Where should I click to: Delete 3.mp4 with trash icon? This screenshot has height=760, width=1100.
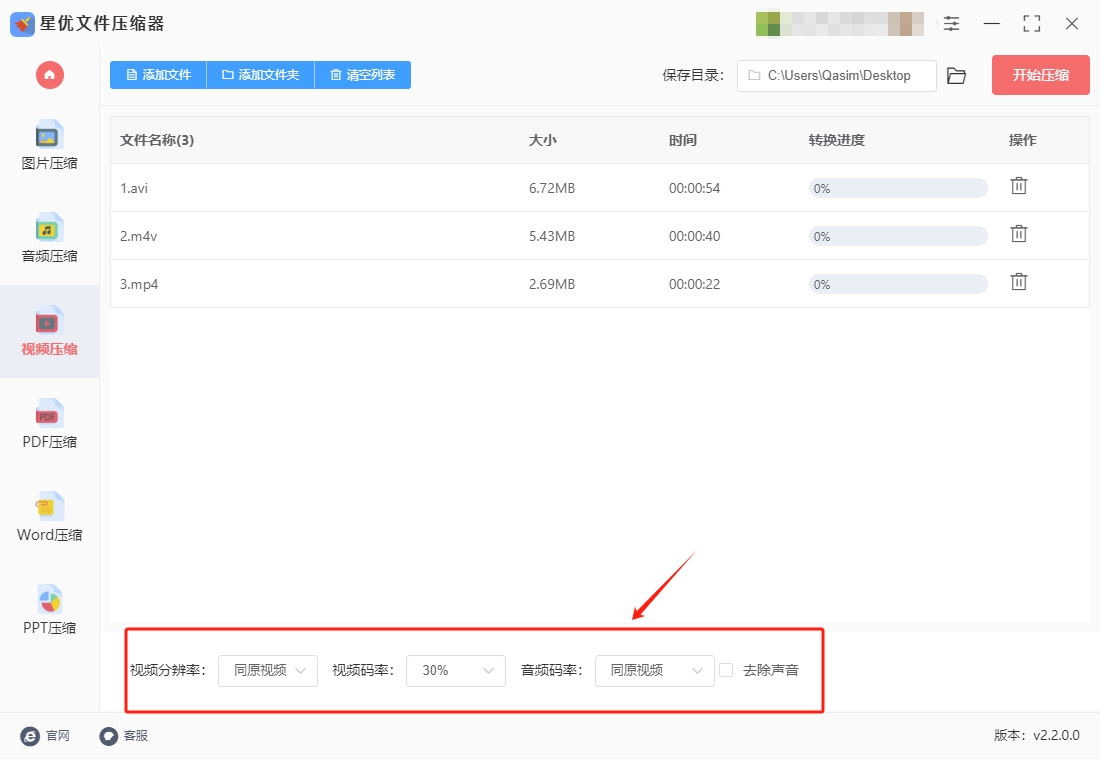[1019, 282]
